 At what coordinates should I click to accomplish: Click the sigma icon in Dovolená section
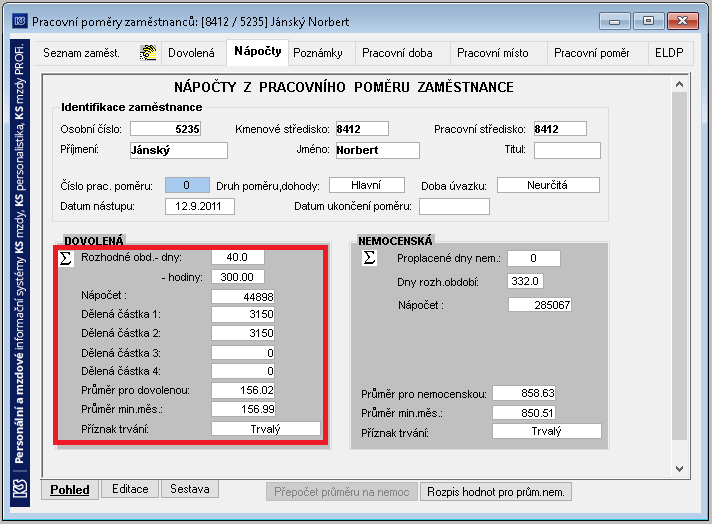coord(66,259)
